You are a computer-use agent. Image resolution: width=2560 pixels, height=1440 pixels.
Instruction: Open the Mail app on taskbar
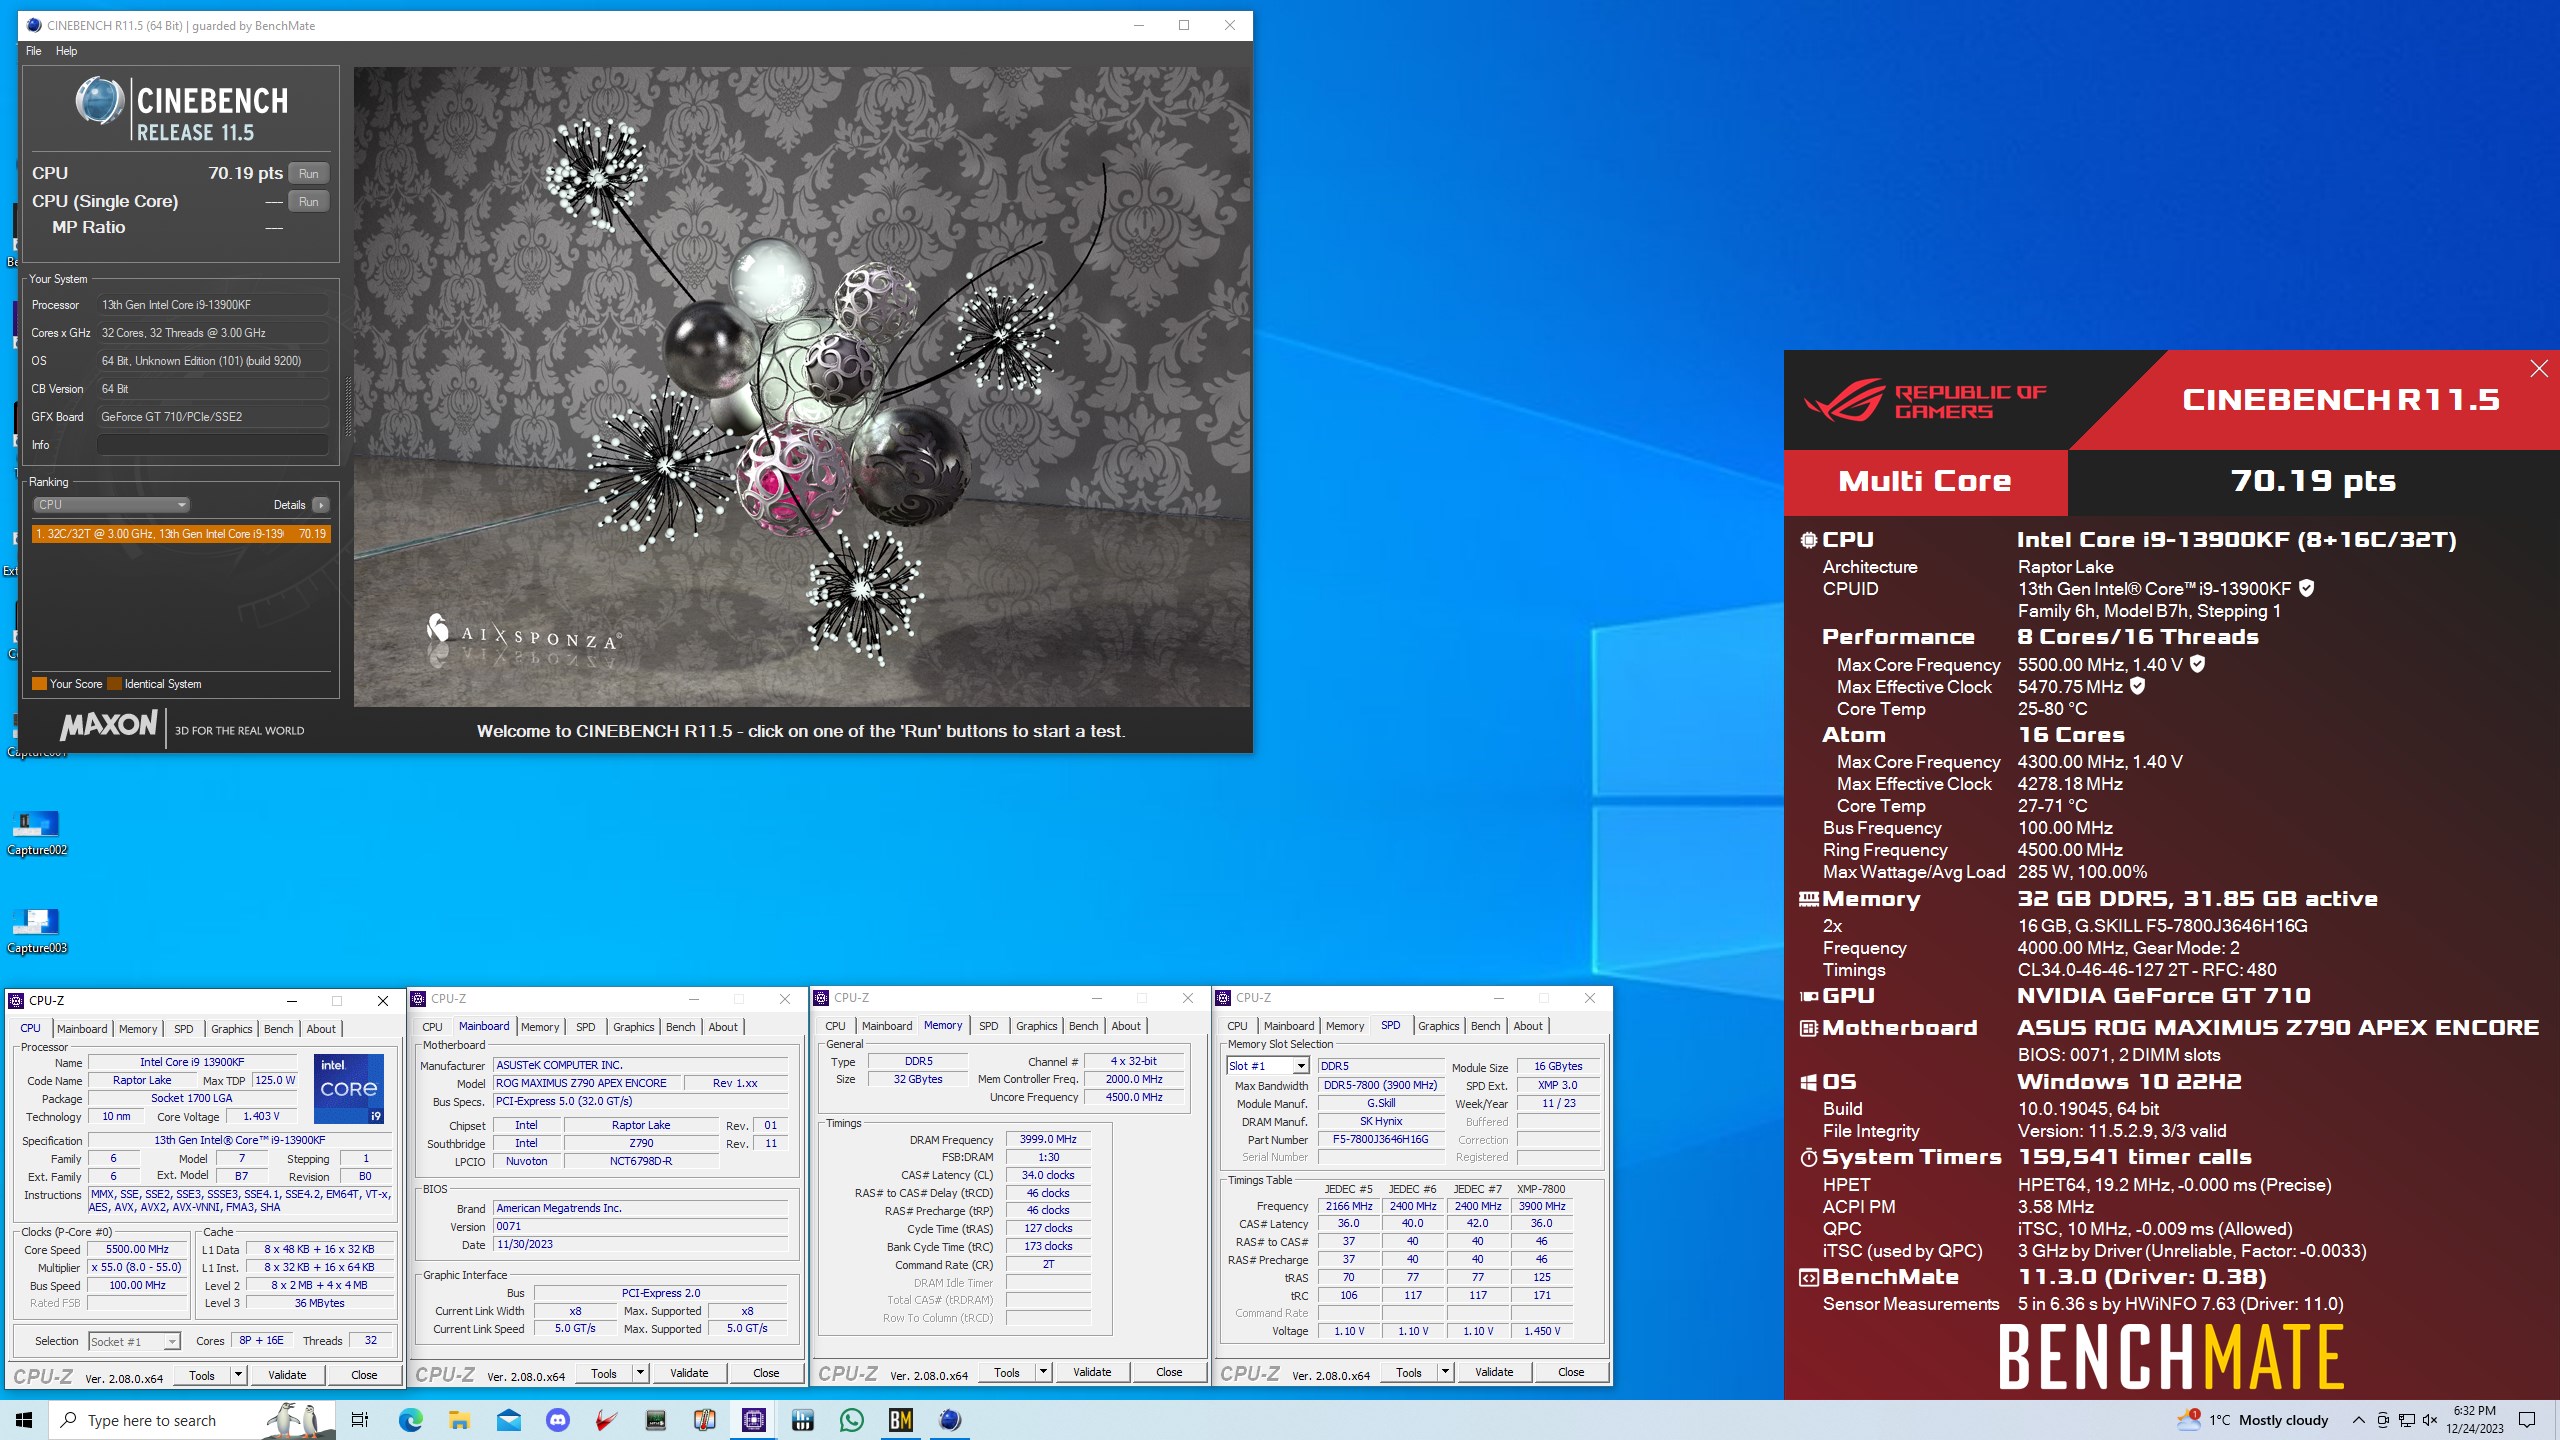pyautogui.click(x=508, y=1420)
